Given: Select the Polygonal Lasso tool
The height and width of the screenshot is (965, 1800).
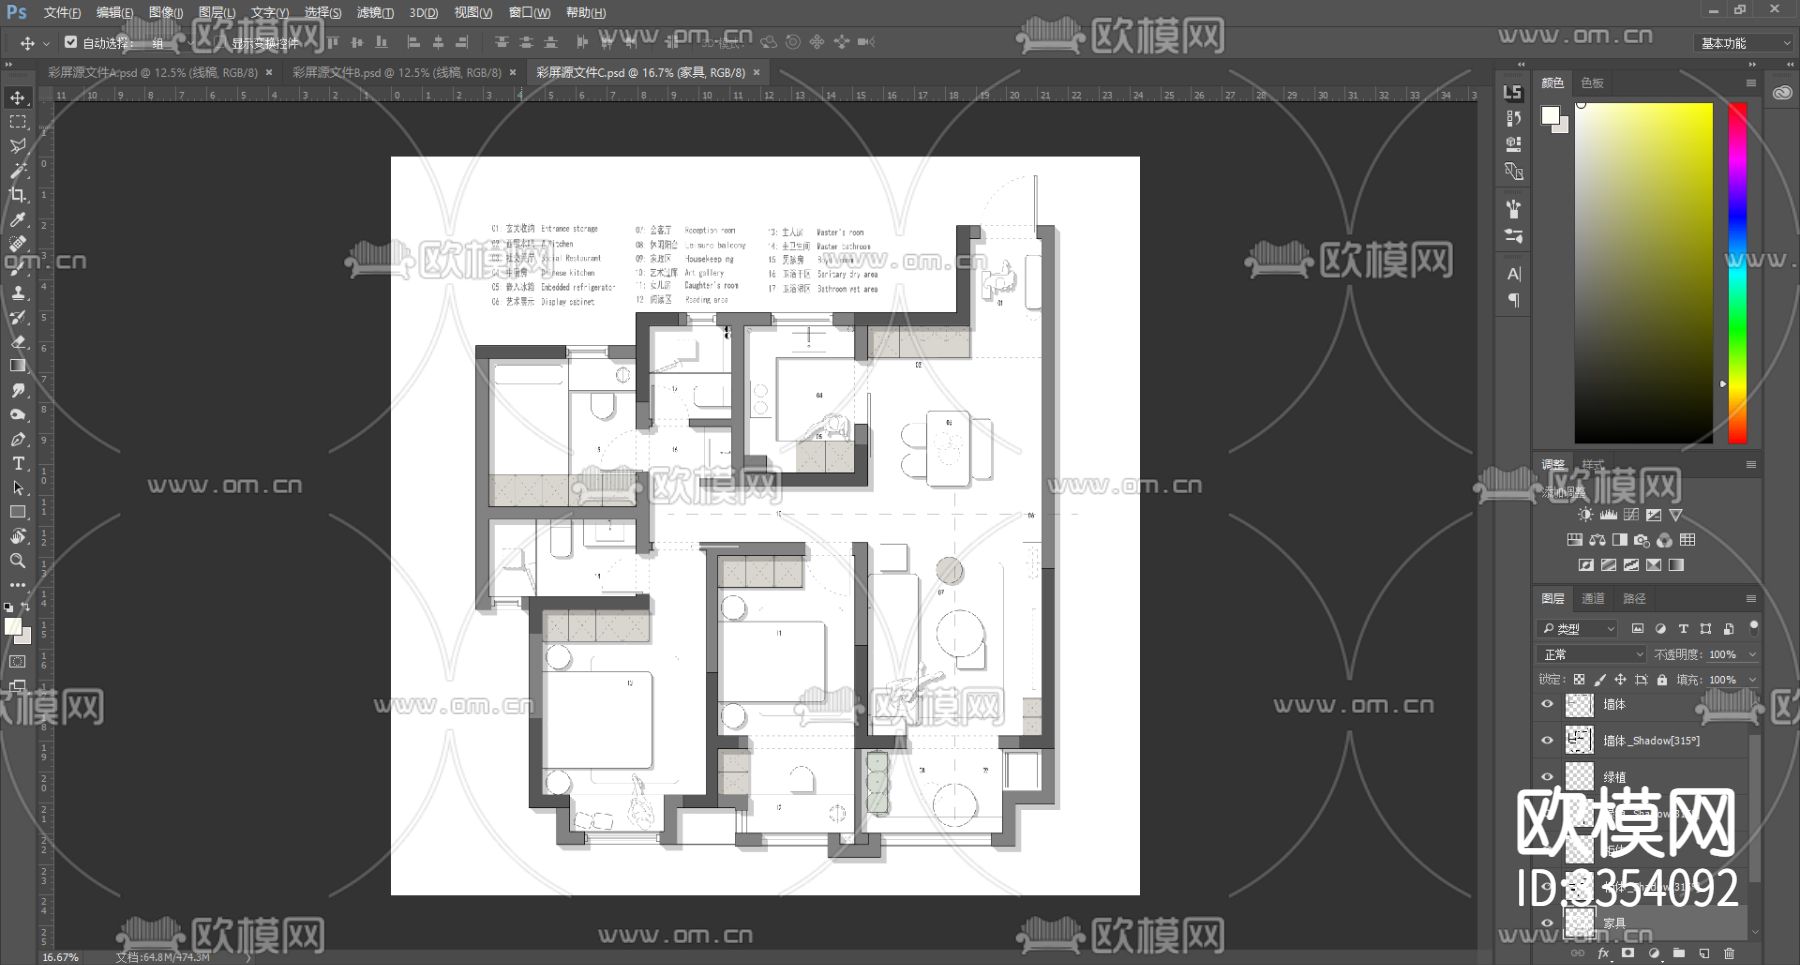Looking at the screenshot, I should [x=18, y=146].
